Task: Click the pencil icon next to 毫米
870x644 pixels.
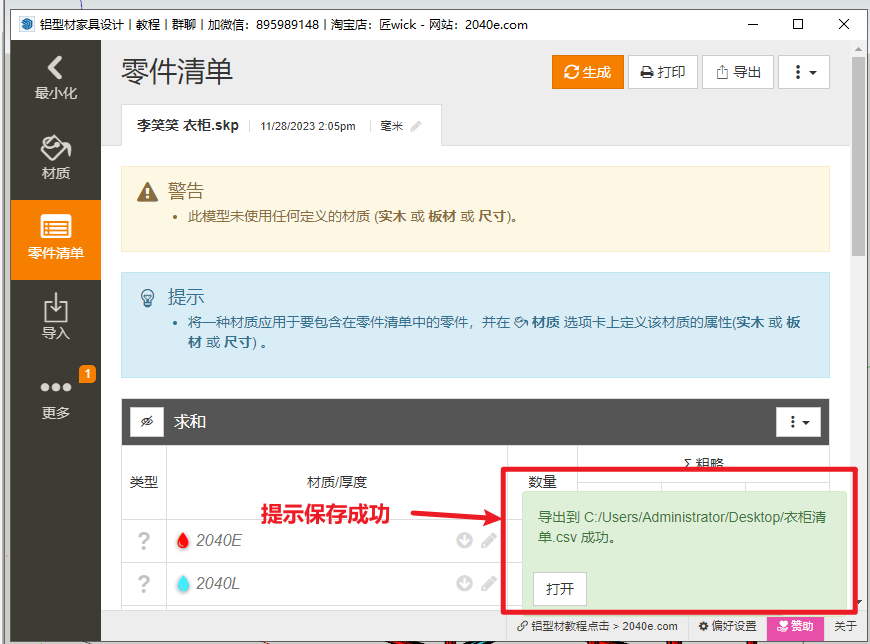Action: pyautogui.click(x=416, y=127)
